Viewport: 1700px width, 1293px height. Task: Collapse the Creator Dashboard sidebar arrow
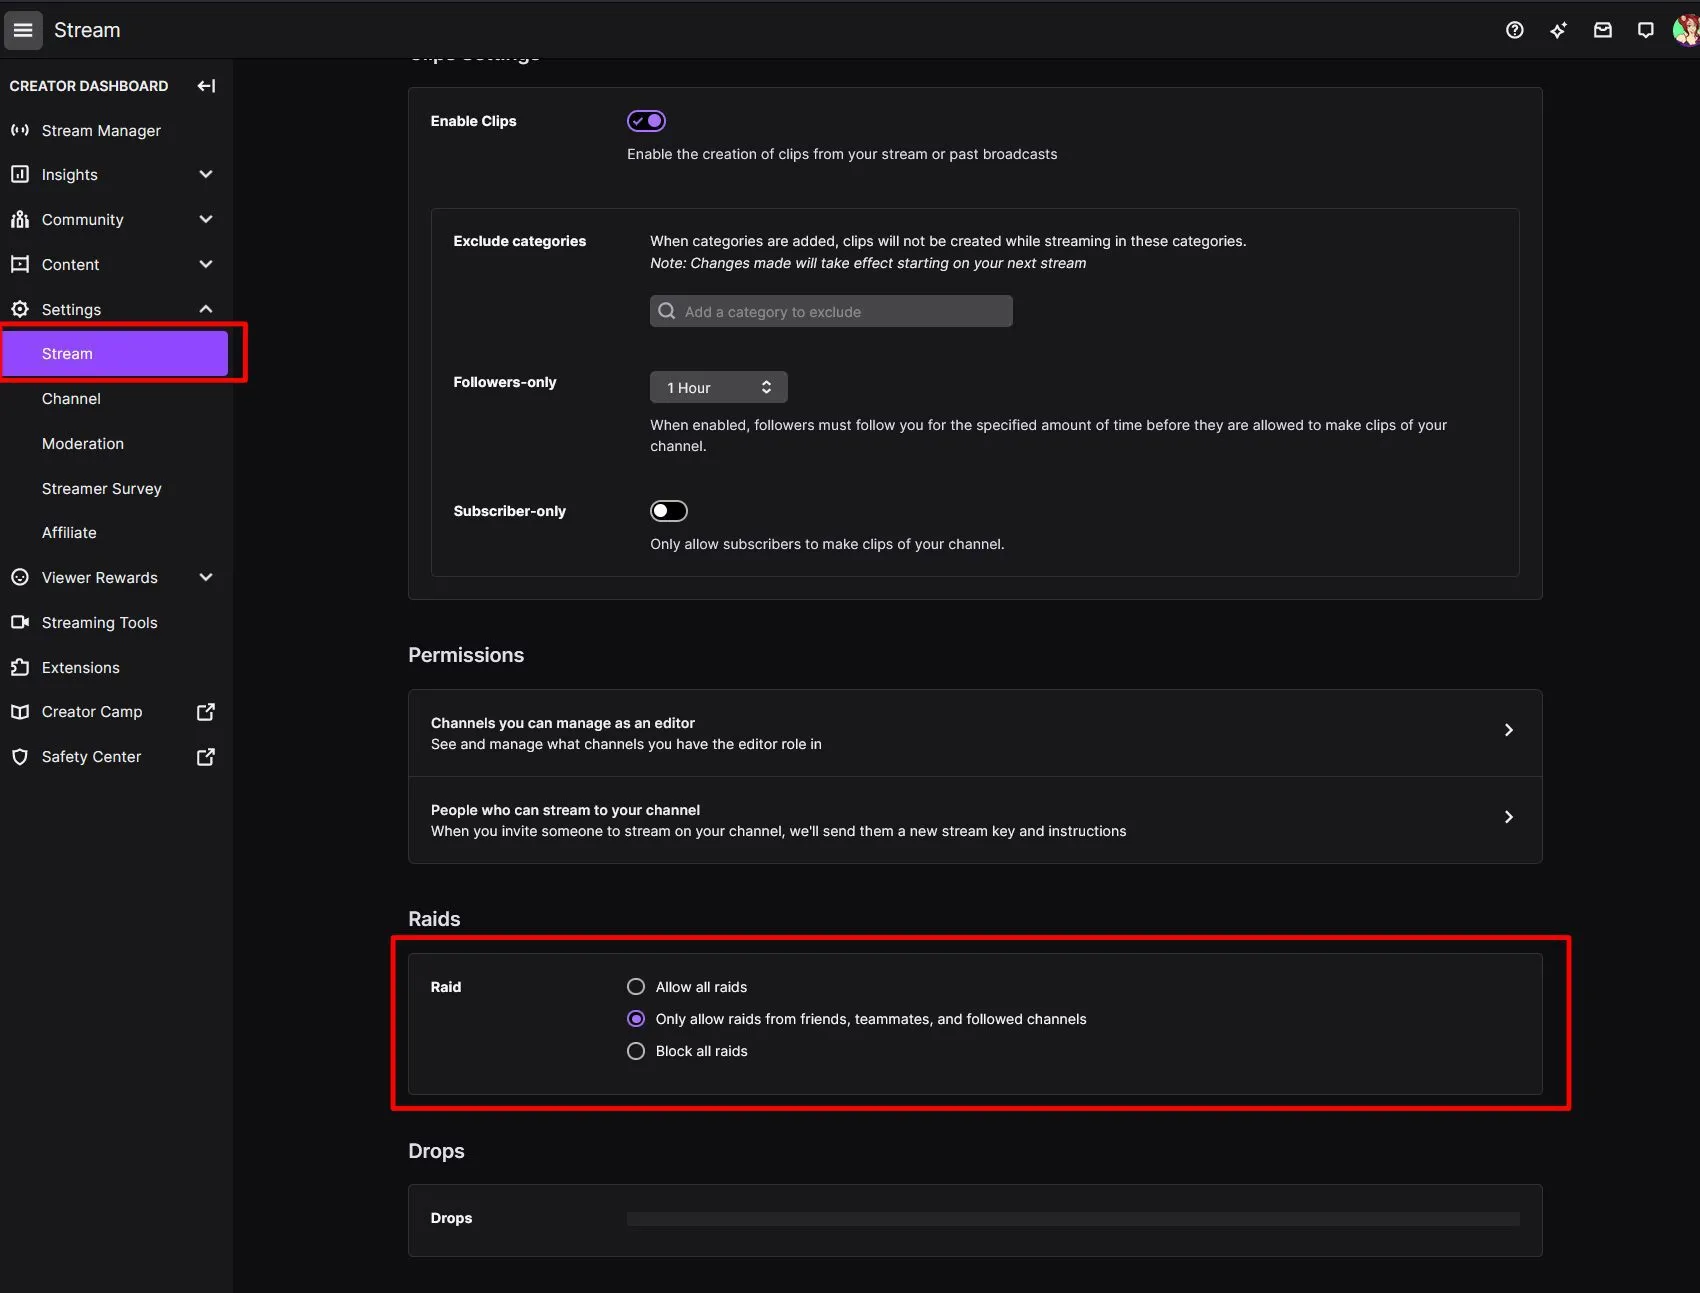[x=206, y=86]
